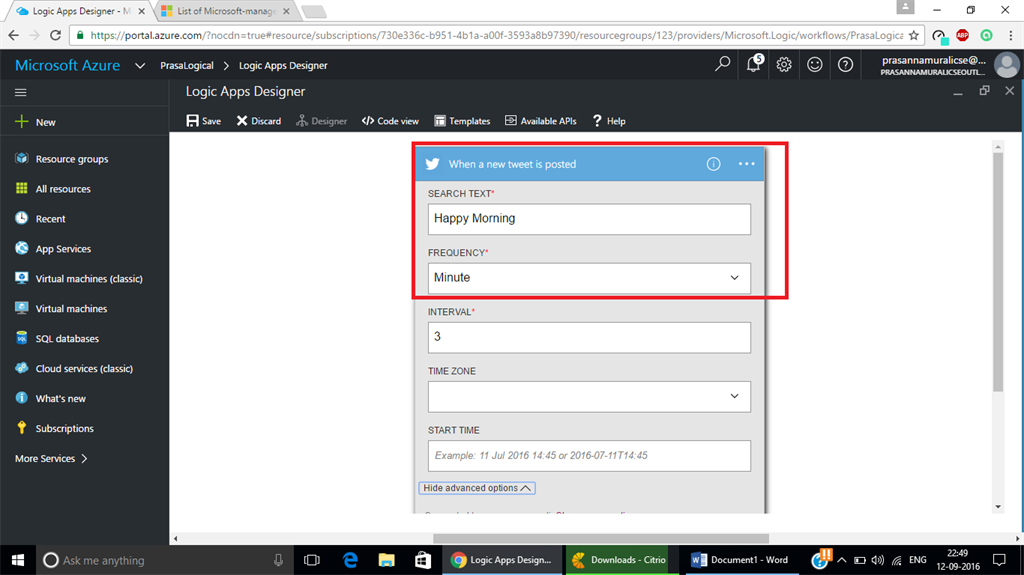The width and height of the screenshot is (1024, 575).
Task: Open Task View on taskbar
Action: [312, 560]
